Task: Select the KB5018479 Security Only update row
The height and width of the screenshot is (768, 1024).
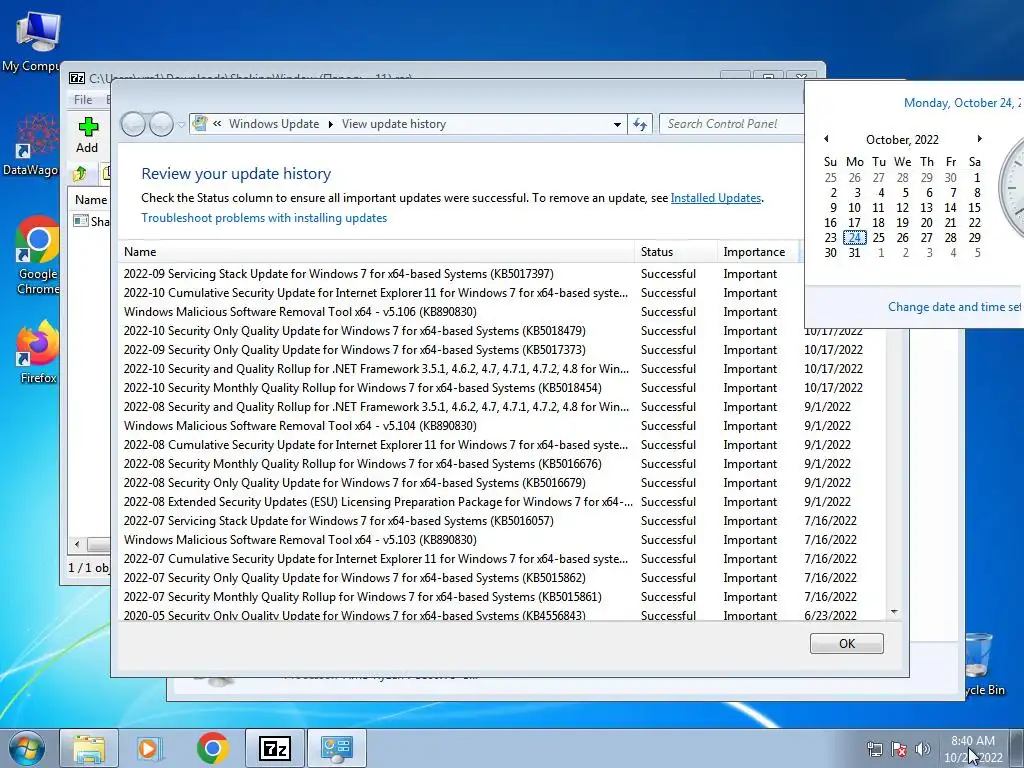Action: click(502, 331)
